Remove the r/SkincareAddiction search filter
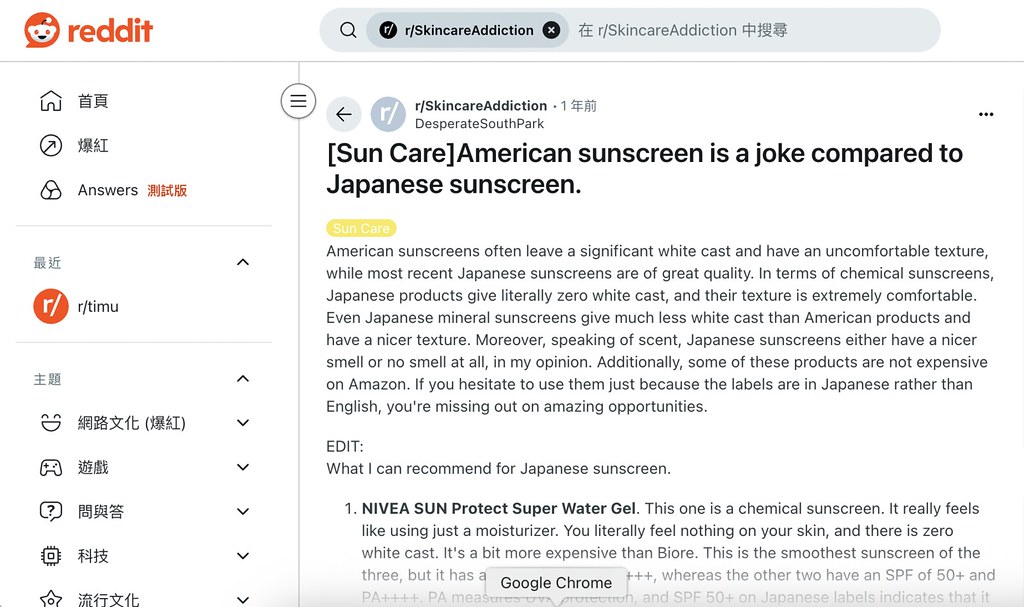Viewport: 1024px width, 607px height. (551, 30)
